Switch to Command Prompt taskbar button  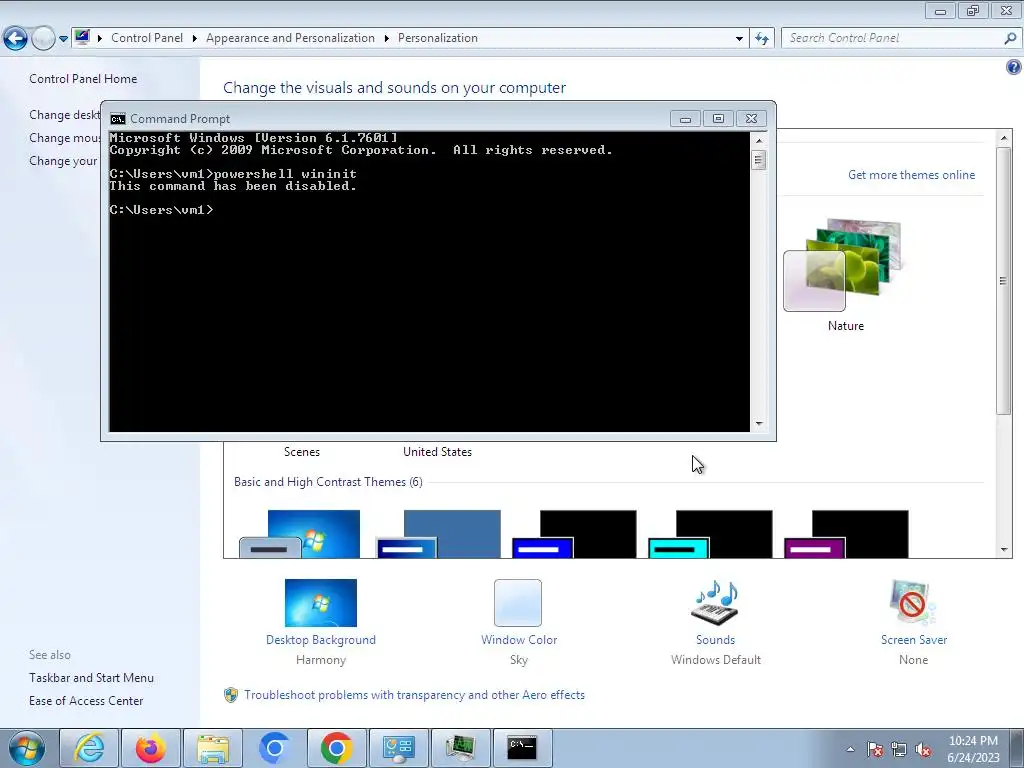(522, 748)
